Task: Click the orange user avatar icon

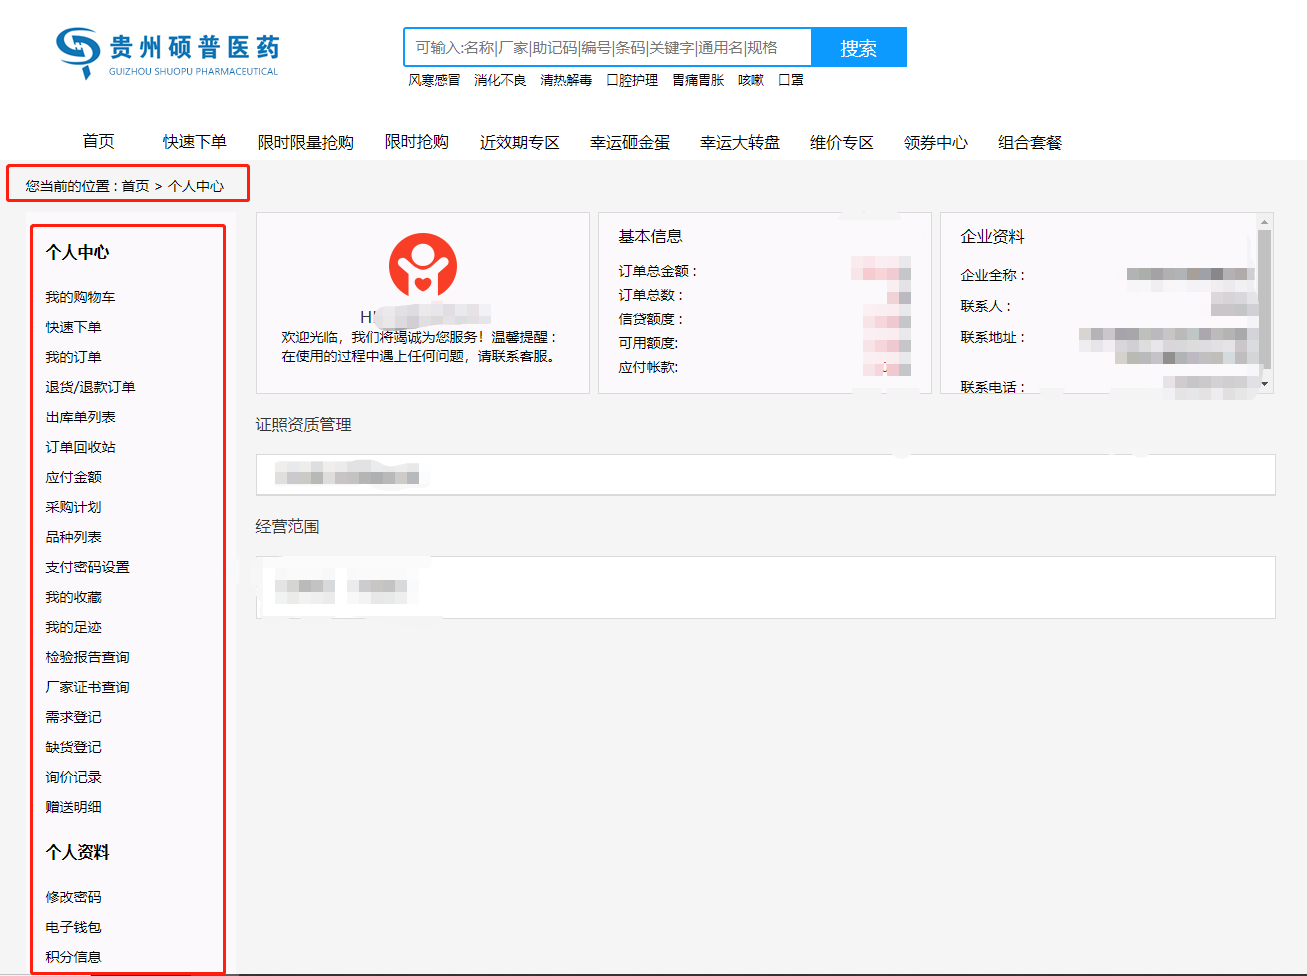Action: tap(423, 267)
